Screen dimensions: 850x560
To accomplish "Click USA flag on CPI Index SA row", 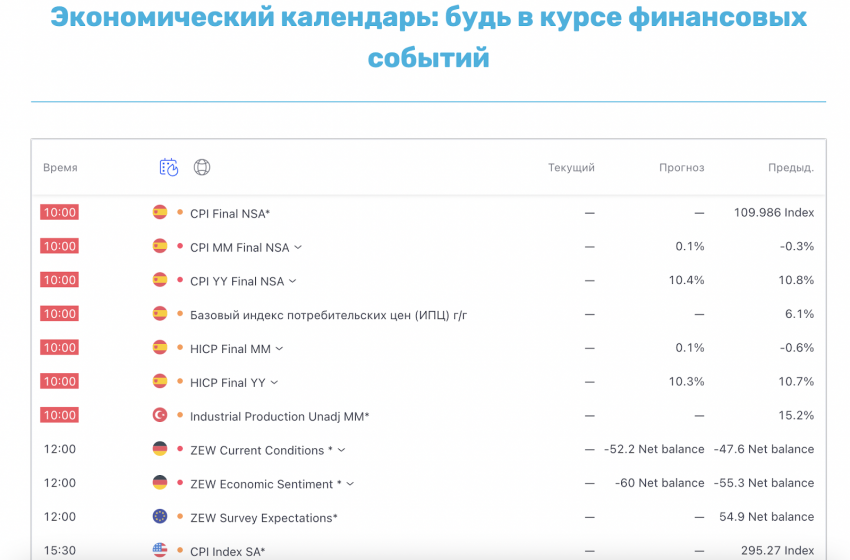I will click(x=160, y=550).
